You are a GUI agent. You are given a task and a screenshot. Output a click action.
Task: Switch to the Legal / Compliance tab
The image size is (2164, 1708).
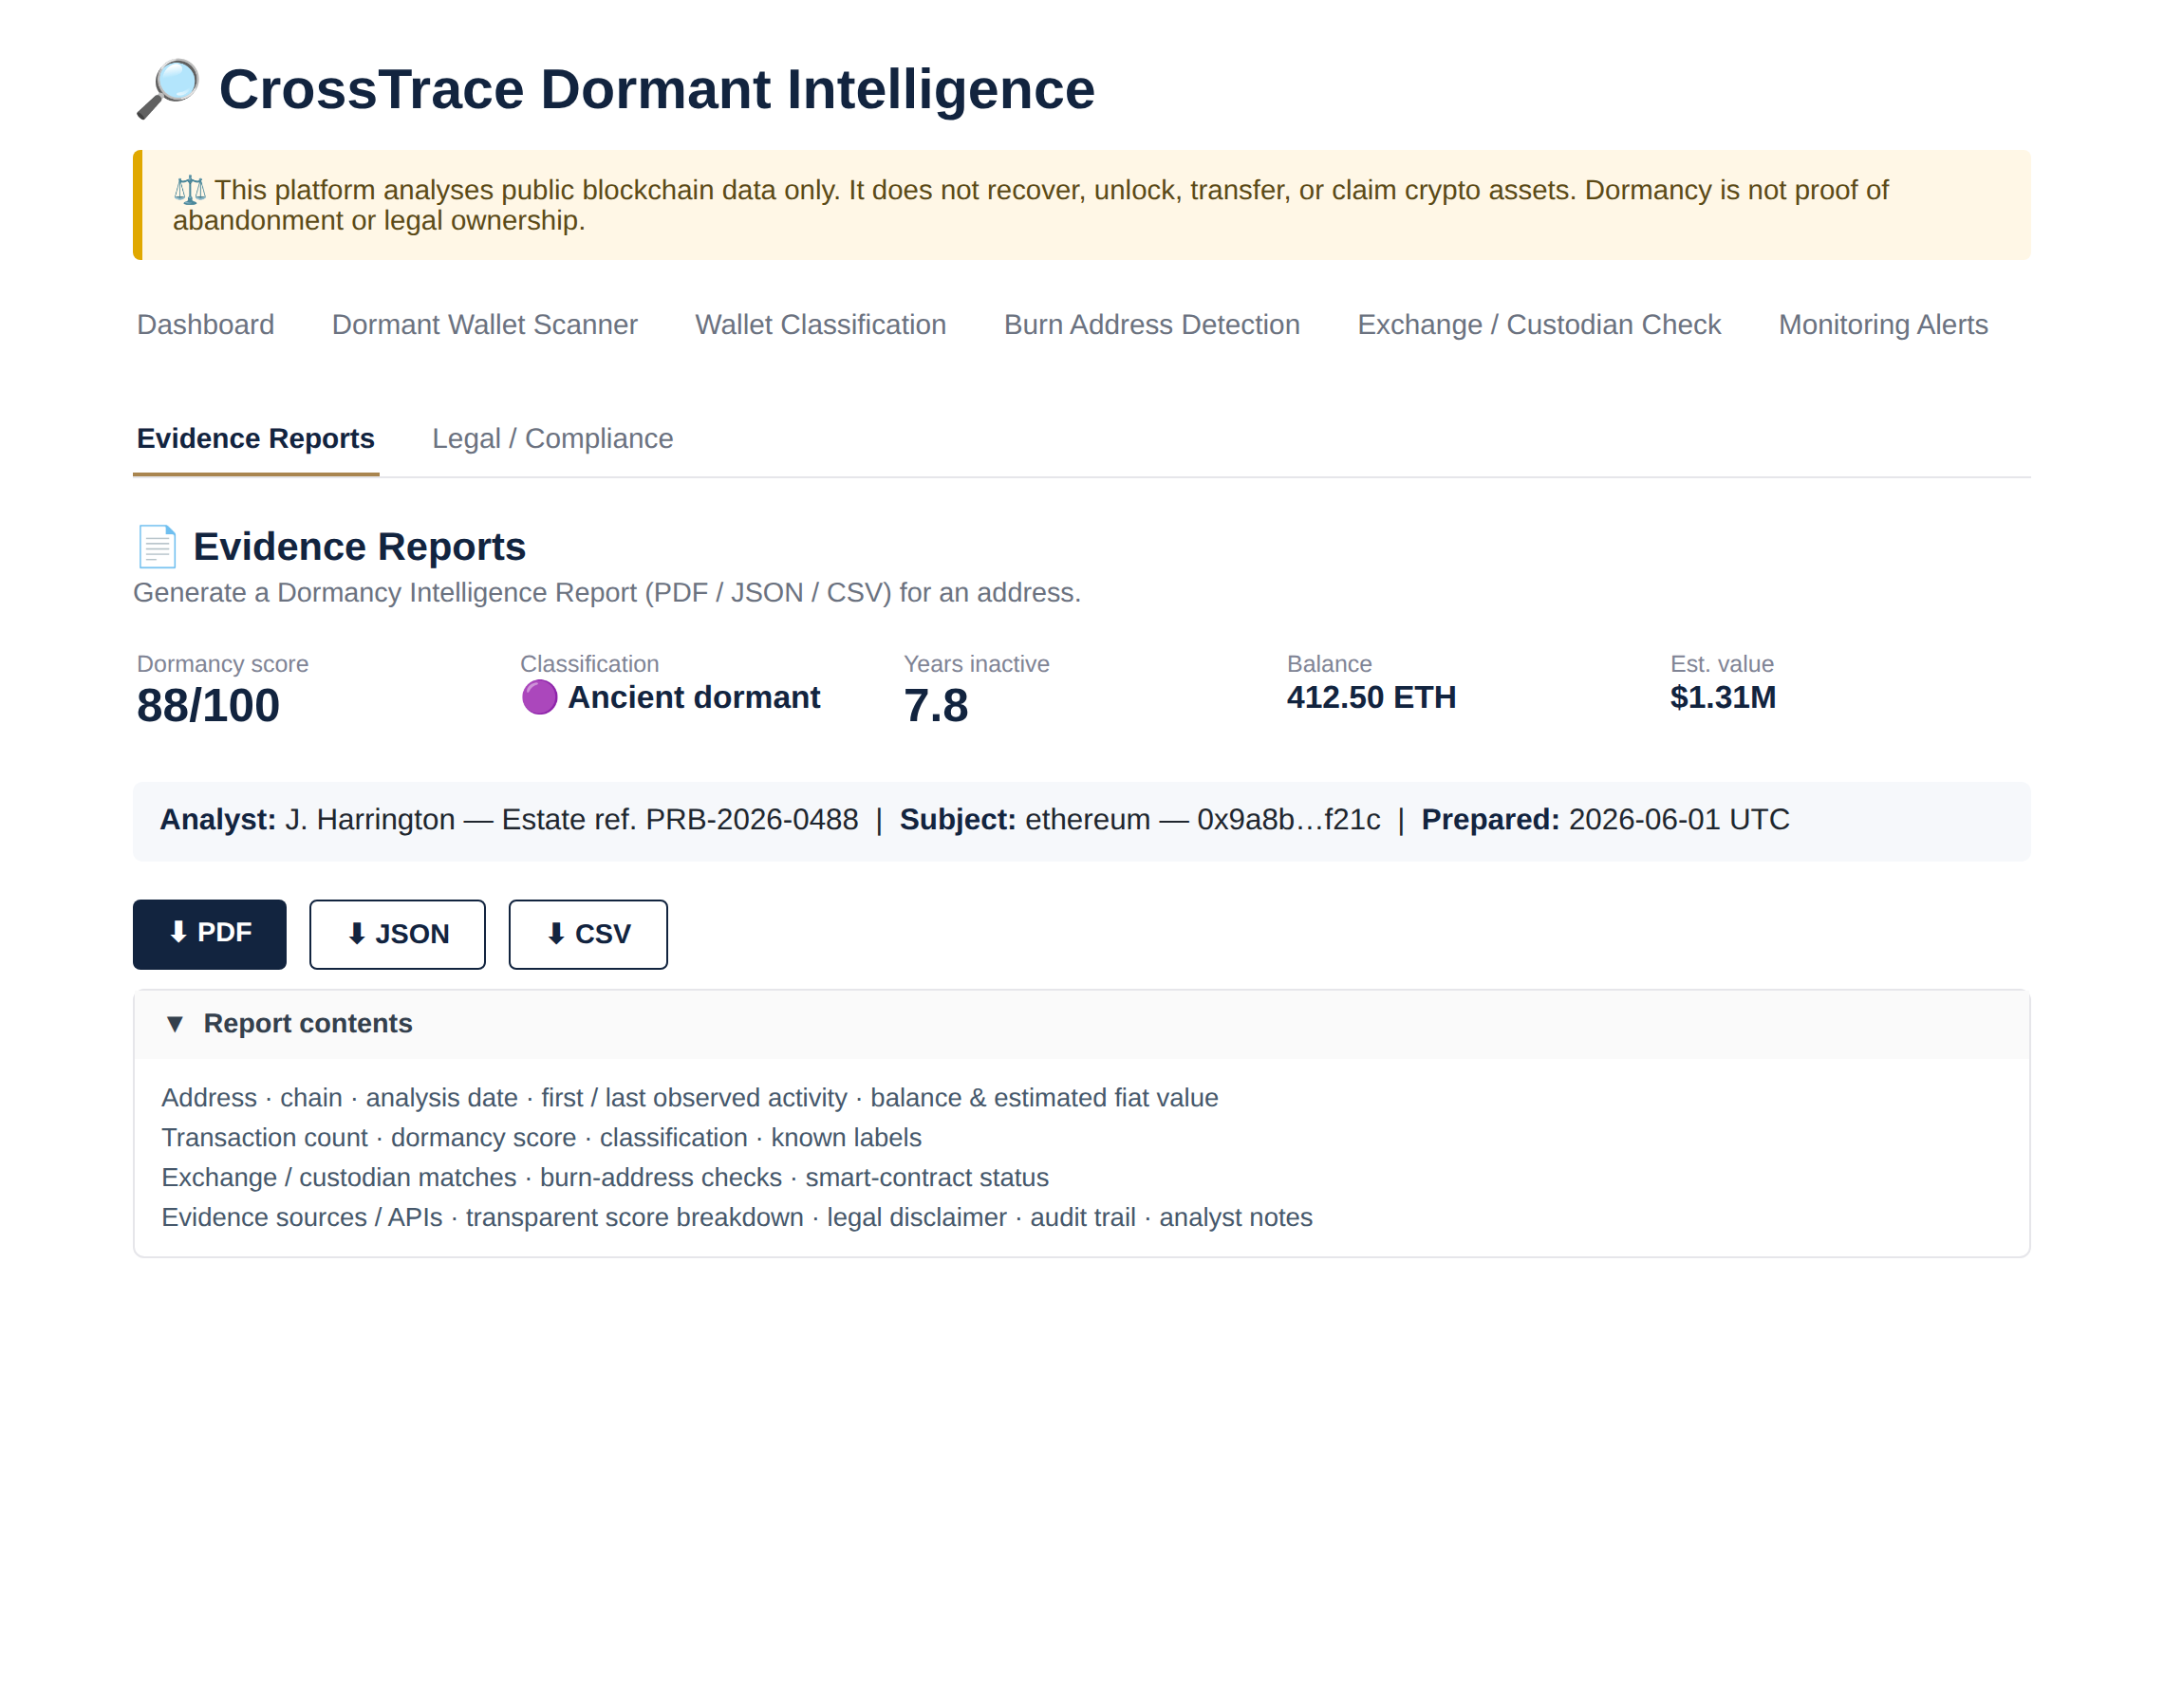(552, 439)
